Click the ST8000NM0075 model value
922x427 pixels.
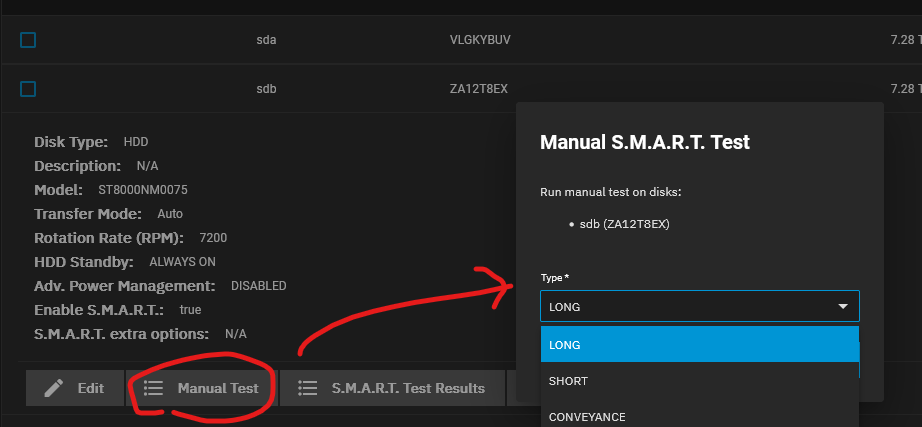click(x=143, y=190)
